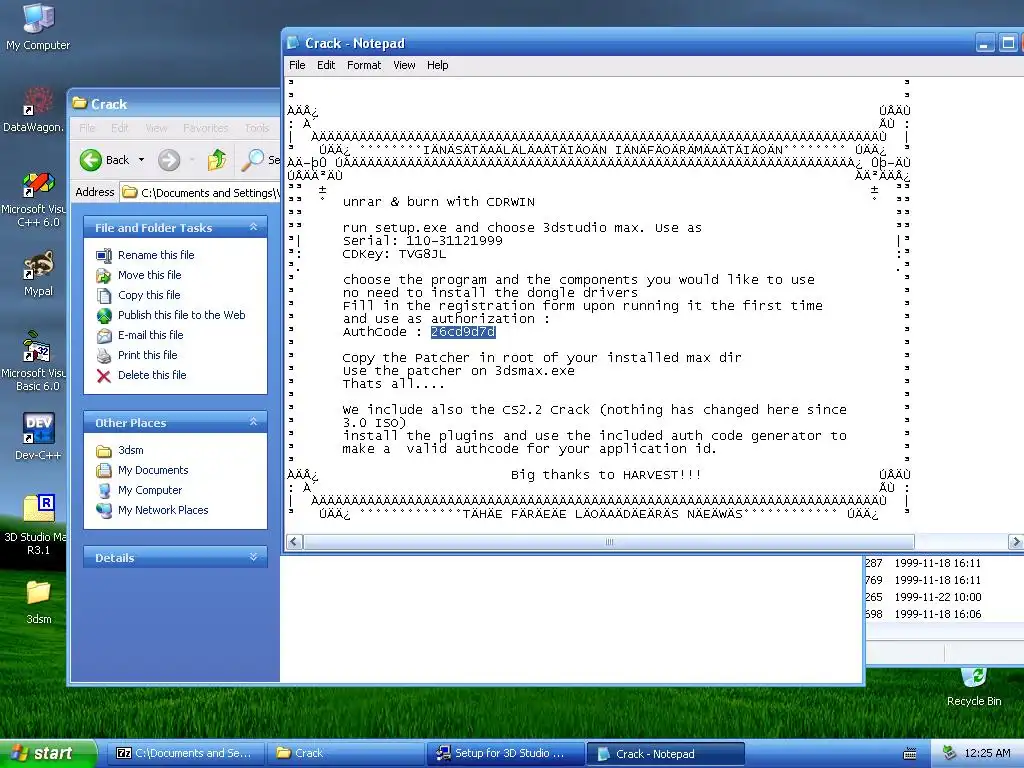Click the Serial: 110-31121999 line
Image resolution: width=1024 pixels, height=768 pixels.
pos(423,241)
